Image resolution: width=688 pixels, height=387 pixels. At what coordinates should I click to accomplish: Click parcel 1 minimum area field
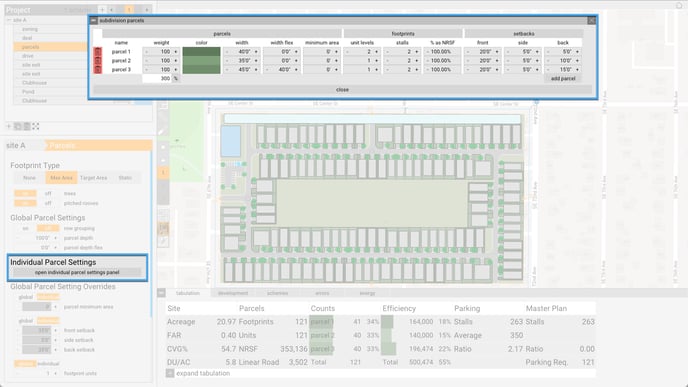[322, 52]
